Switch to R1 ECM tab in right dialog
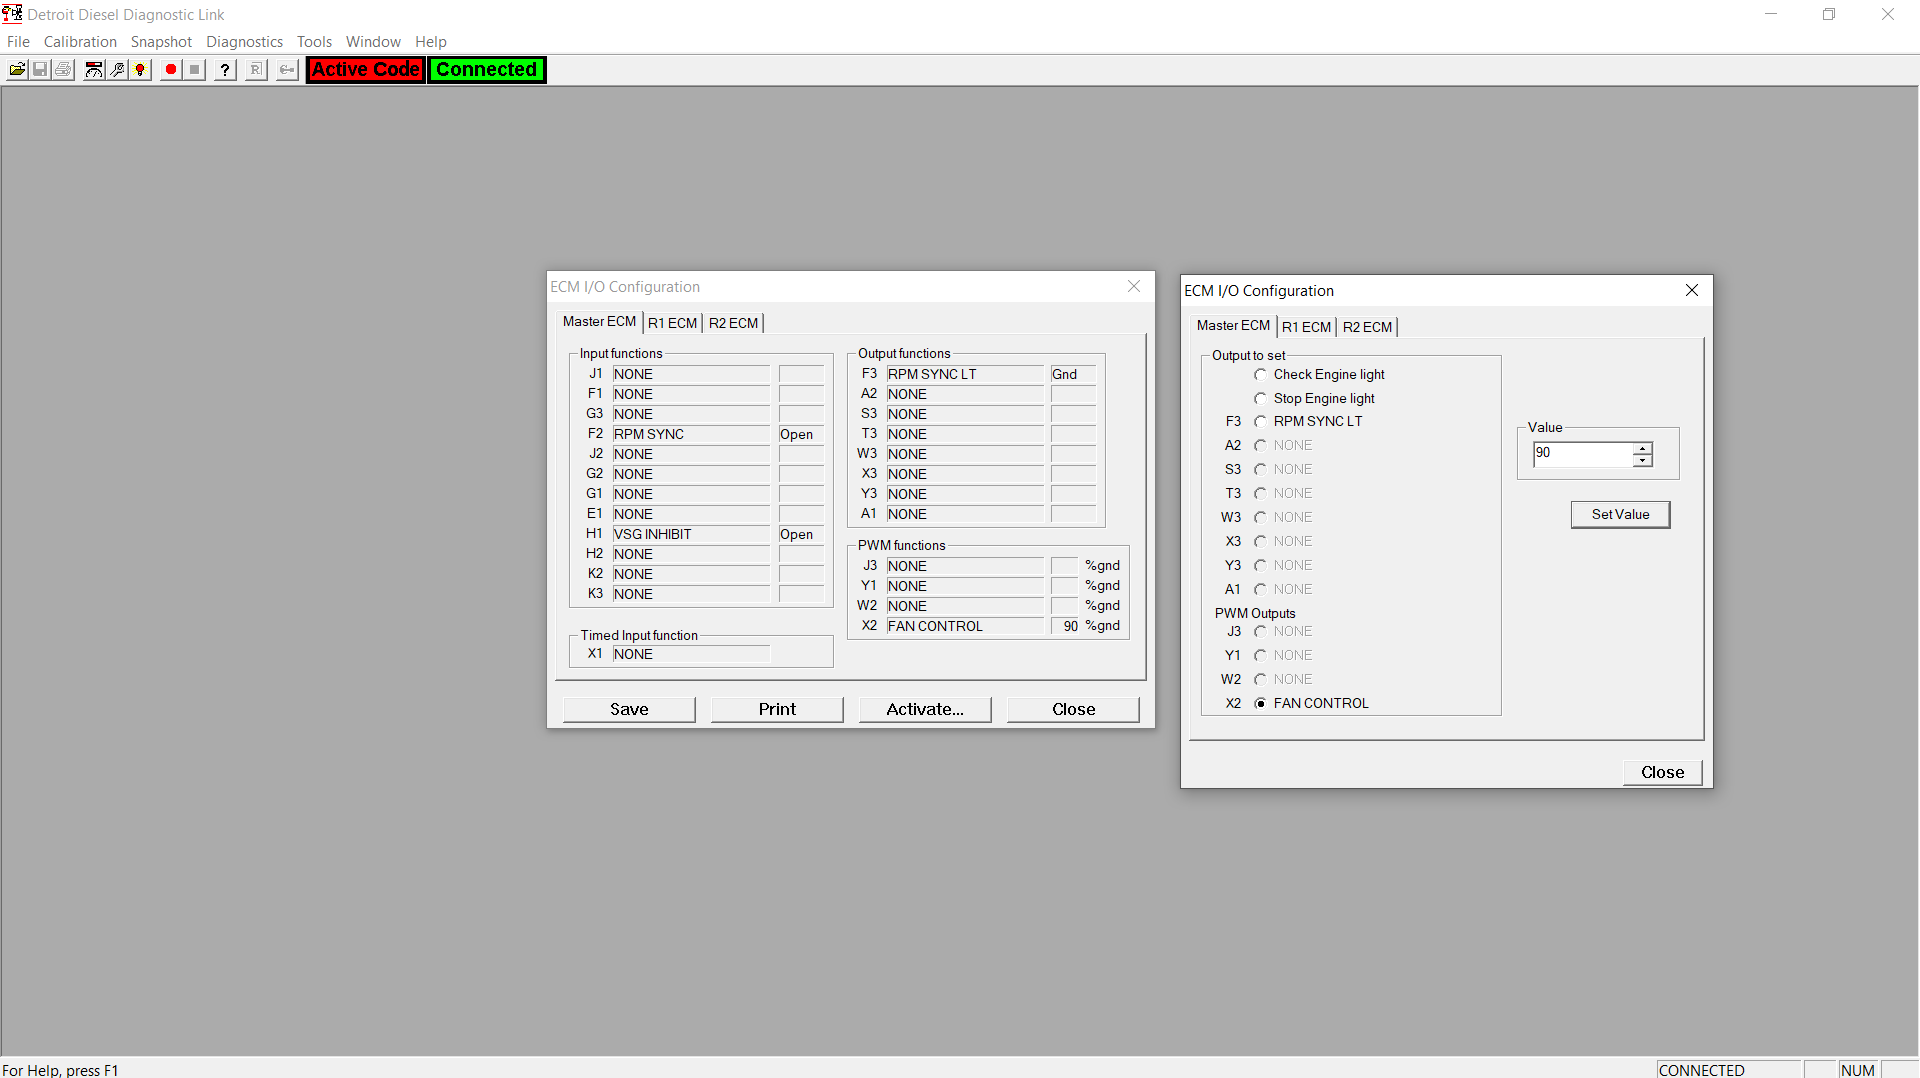Viewport: 1920px width, 1078px height. (1306, 327)
